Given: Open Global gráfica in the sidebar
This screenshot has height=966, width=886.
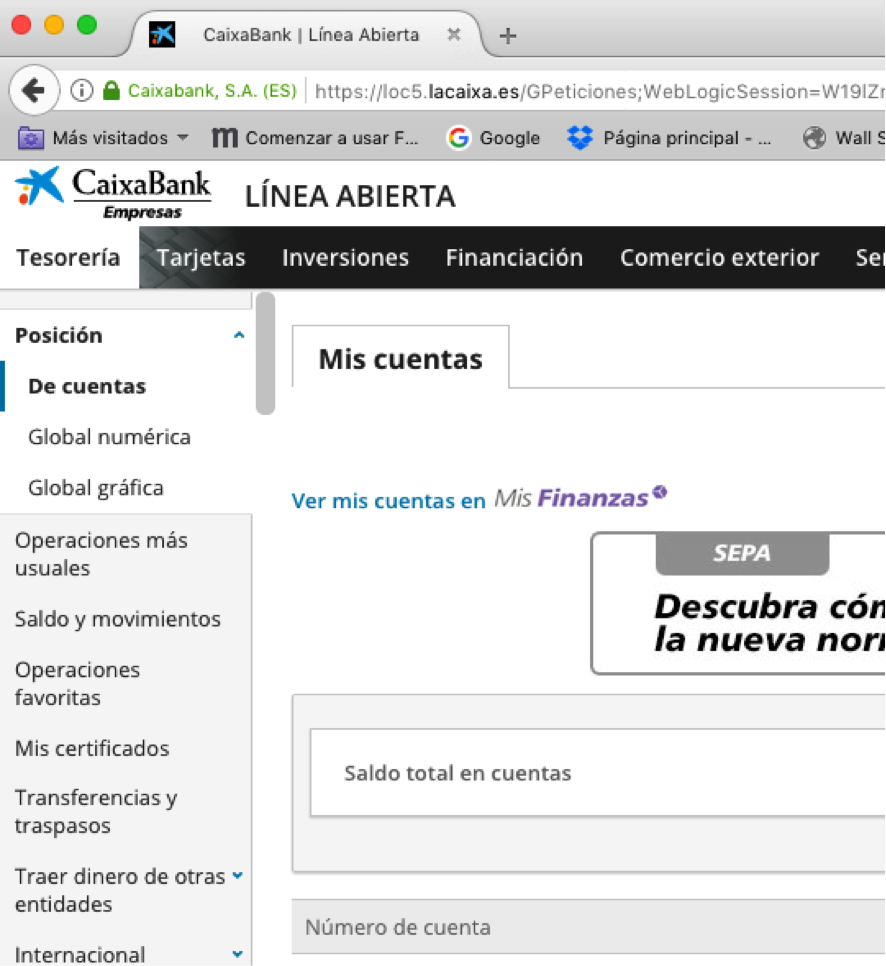Looking at the screenshot, I should pyautogui.click(x=96, y=488).
